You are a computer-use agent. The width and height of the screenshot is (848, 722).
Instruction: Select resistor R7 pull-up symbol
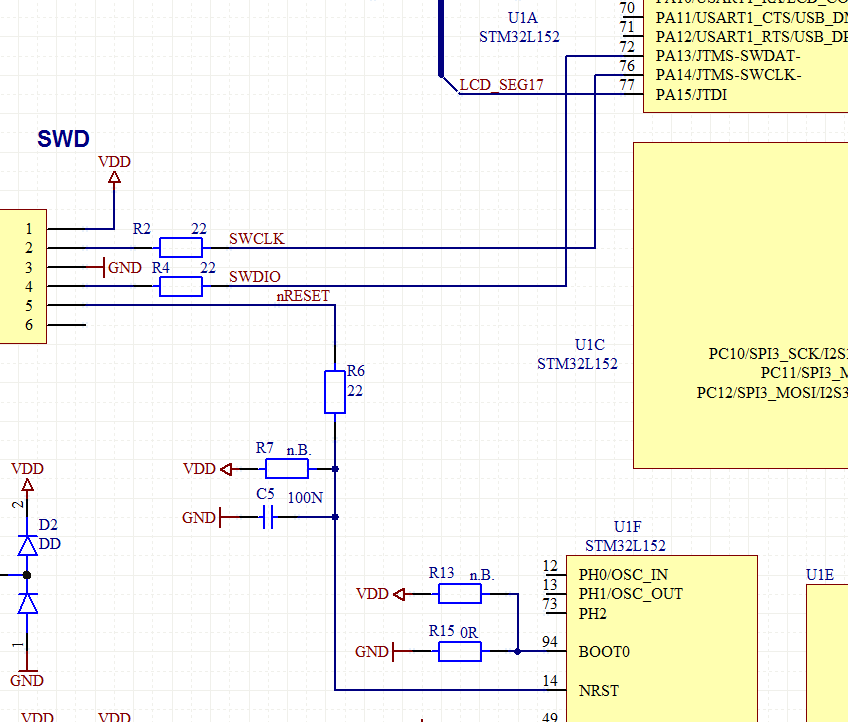pos(287,468)
